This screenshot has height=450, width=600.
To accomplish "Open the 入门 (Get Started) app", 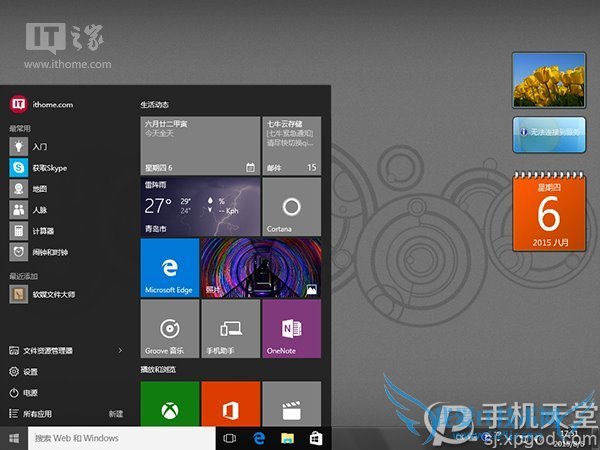I will coord(29,147).
